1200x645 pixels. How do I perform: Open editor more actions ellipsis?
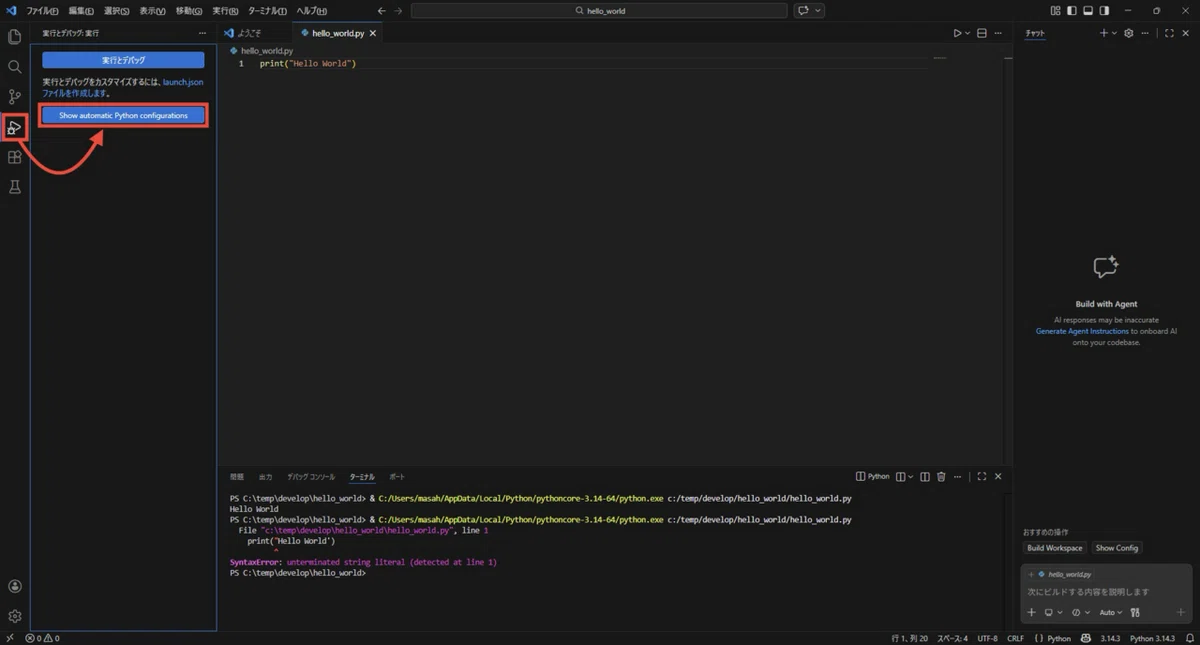click(999, 33)
